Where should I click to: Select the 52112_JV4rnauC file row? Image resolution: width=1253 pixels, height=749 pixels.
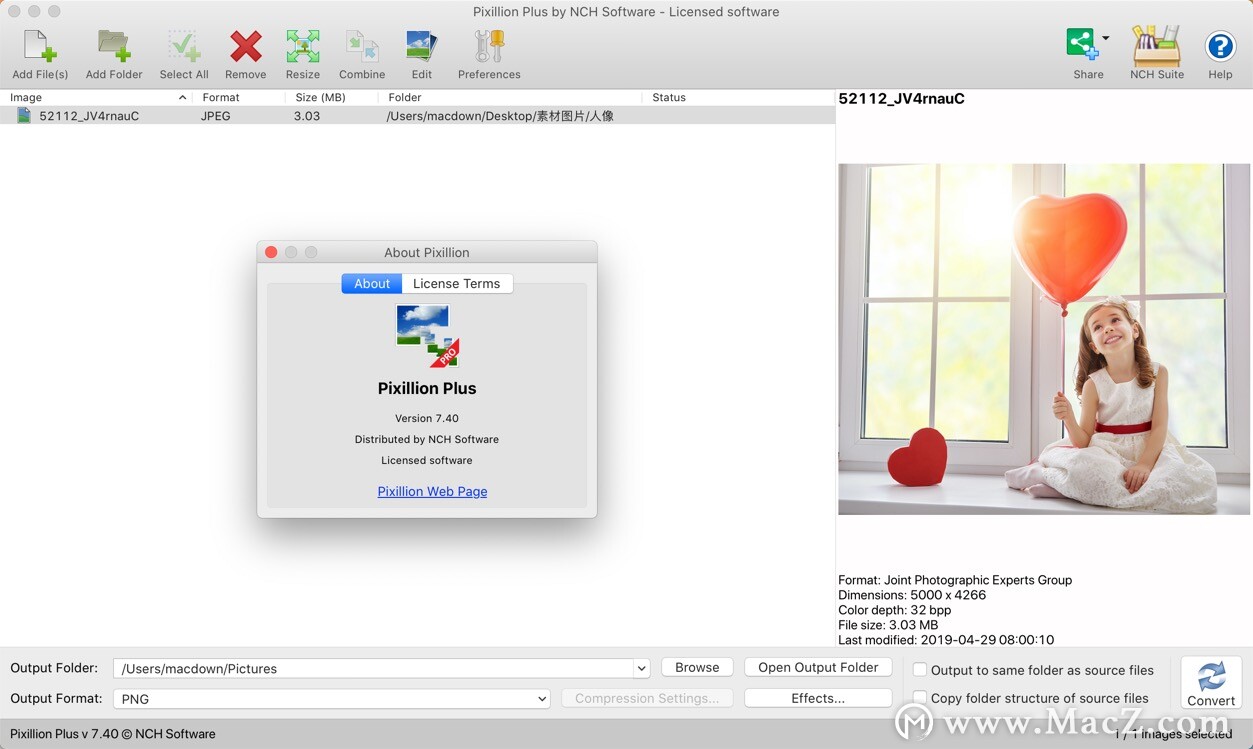coord(417,116)
